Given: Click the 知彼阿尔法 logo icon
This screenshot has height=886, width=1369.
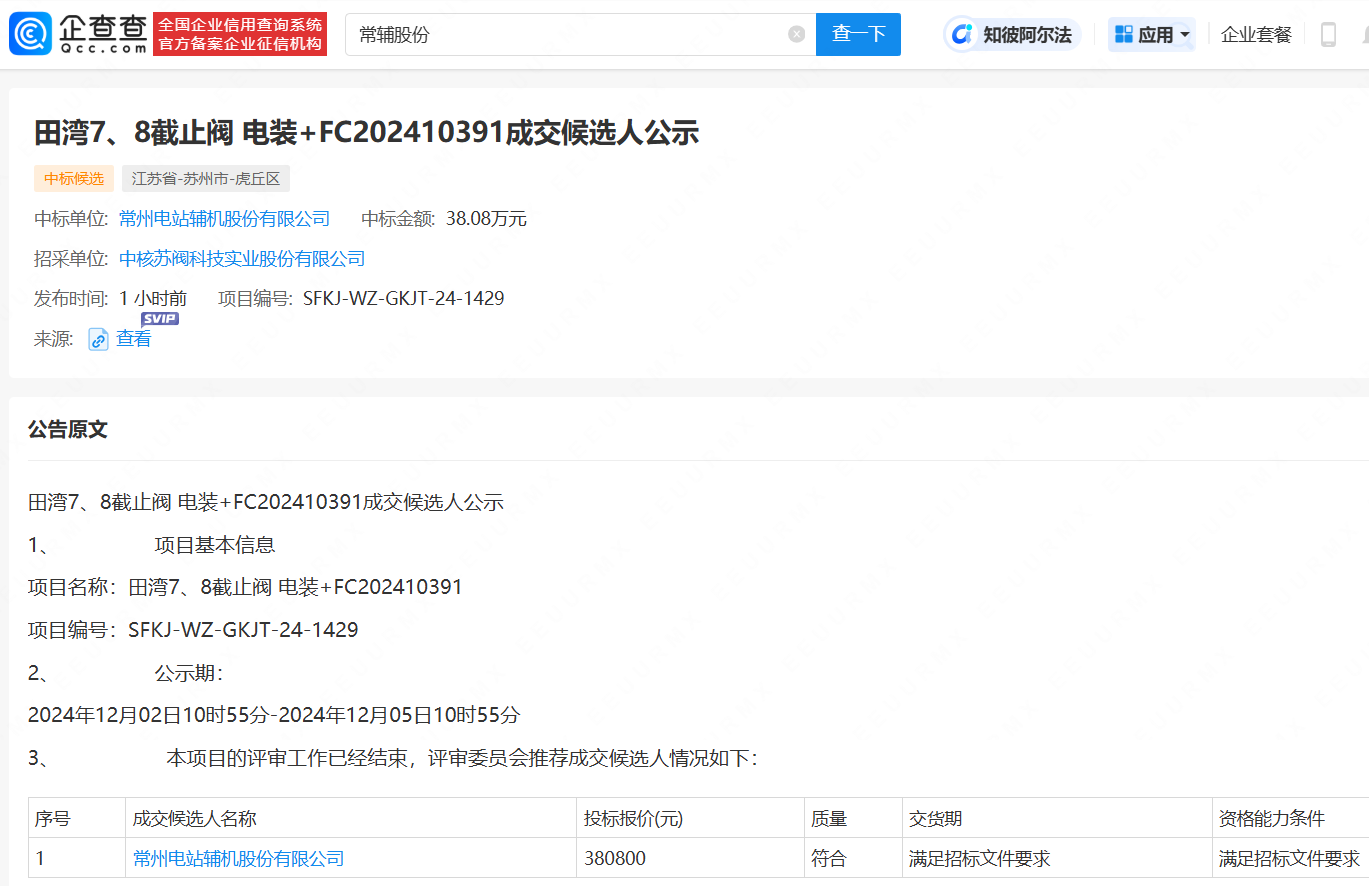Looking at the screenshot, I should click(x=963, y=34).
